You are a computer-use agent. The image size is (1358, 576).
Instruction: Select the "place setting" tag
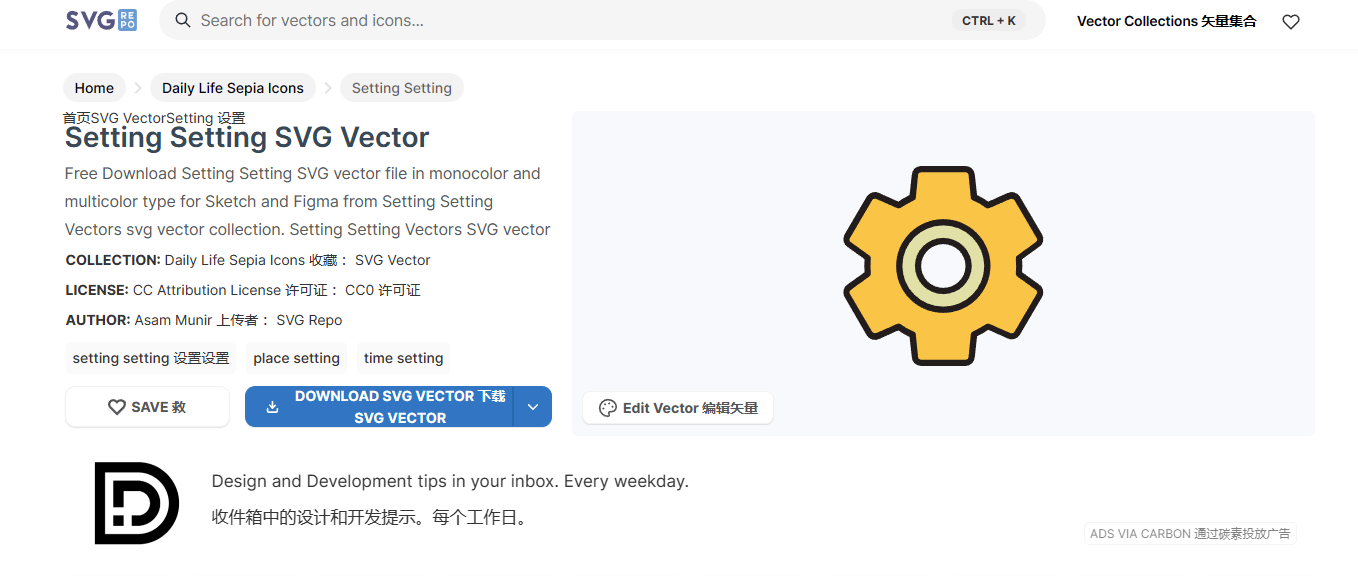point(296,358)
